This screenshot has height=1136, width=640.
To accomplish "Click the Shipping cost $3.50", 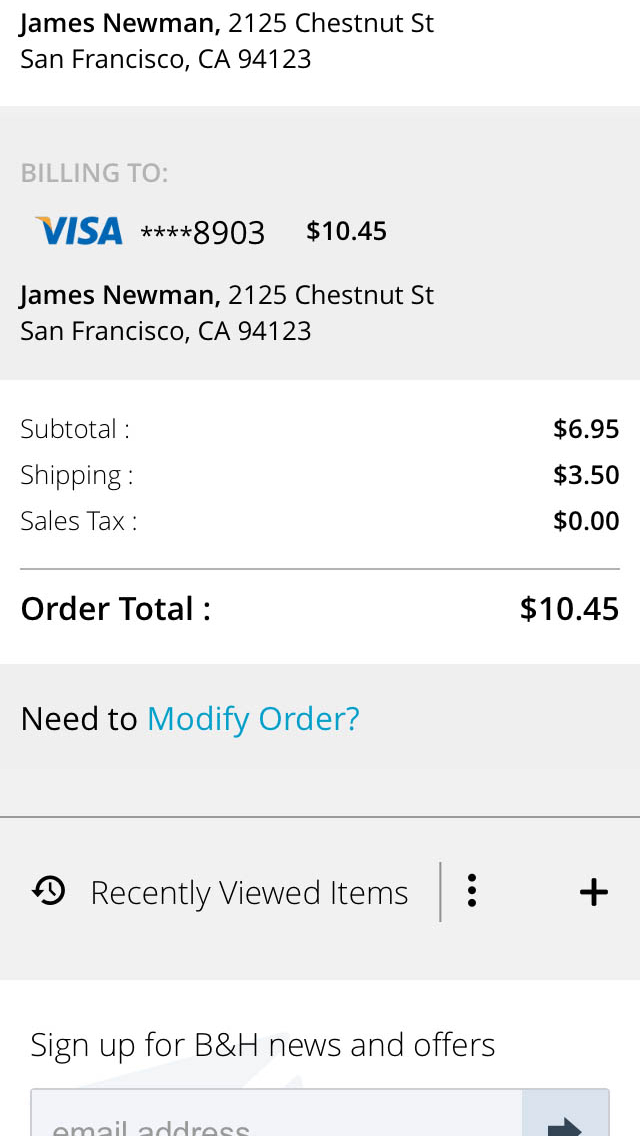I will tap(586, 475).
